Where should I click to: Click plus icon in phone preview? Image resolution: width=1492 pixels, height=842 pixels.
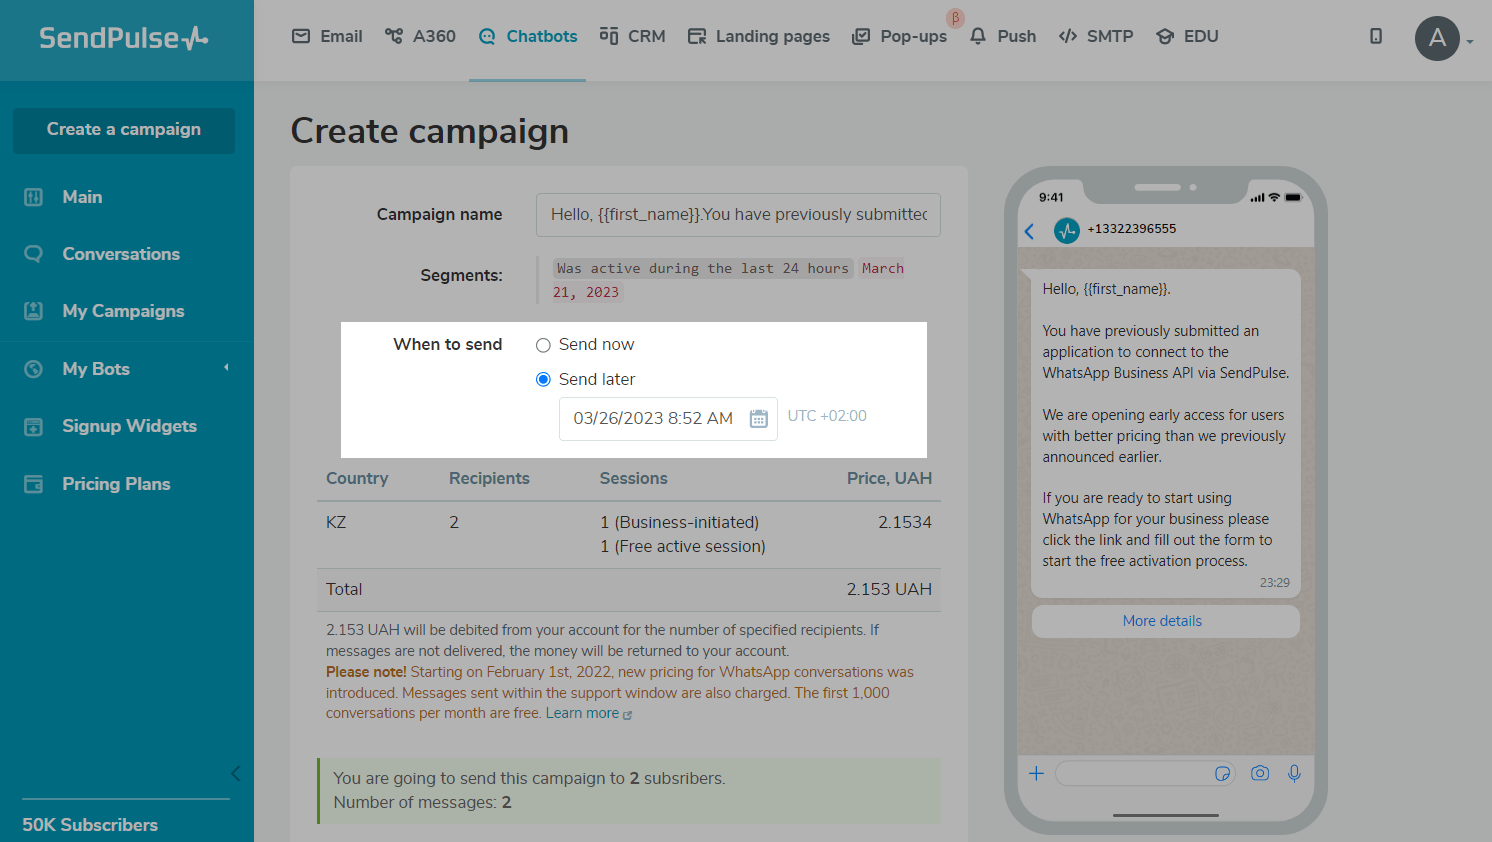(1037, 773)
